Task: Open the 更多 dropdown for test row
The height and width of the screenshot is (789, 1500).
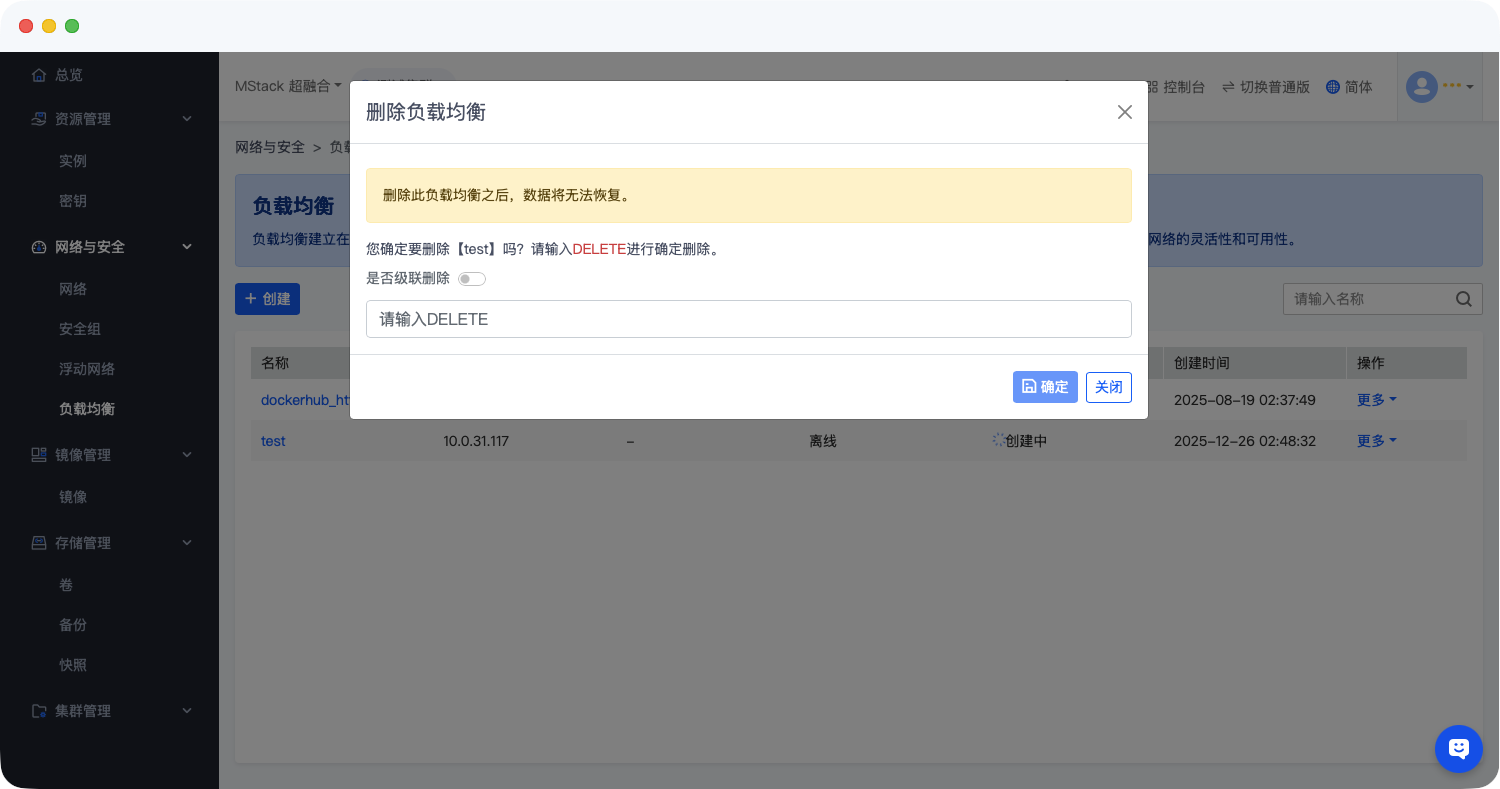Action: [1376, 440]
